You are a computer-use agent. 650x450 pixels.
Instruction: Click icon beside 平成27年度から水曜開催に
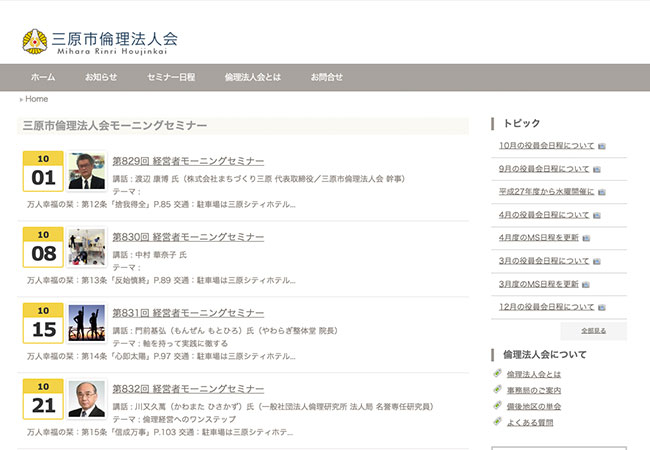pyautogui.click(x=602, y=192)
